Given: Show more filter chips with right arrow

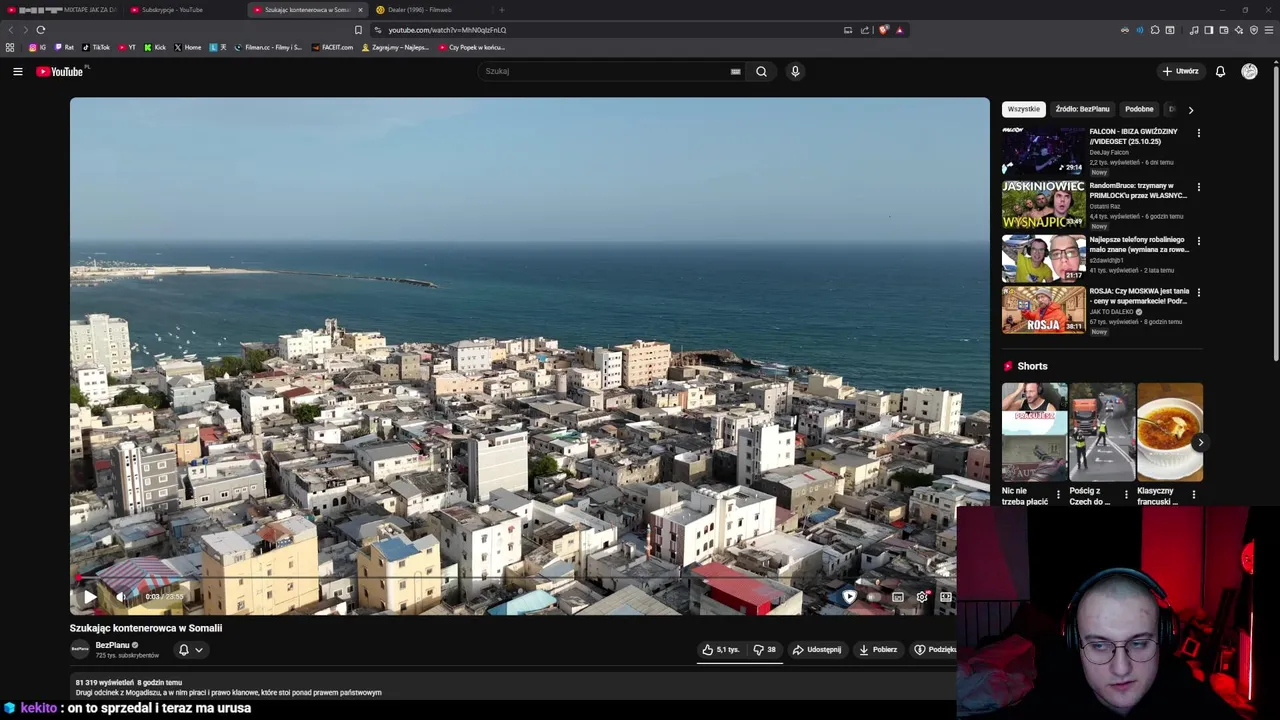Looking at the screenshot, I should (1190, 110).
